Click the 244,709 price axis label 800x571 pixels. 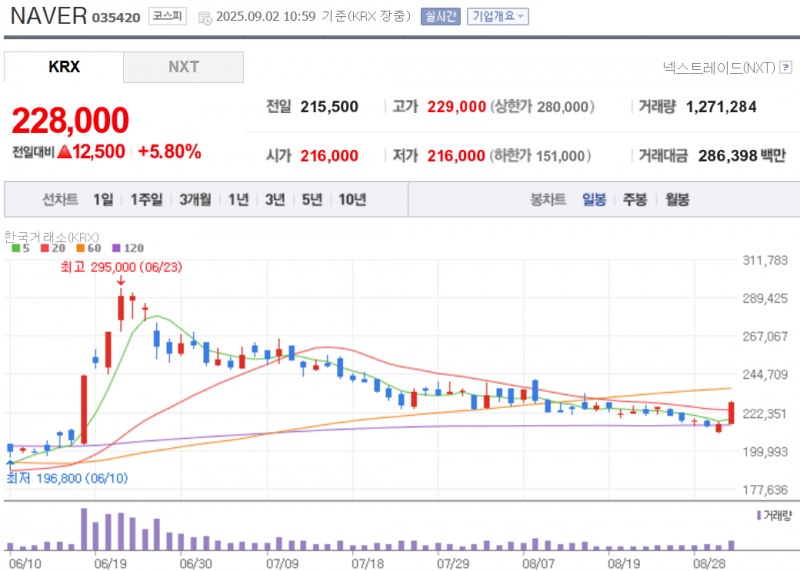[765, 375]
